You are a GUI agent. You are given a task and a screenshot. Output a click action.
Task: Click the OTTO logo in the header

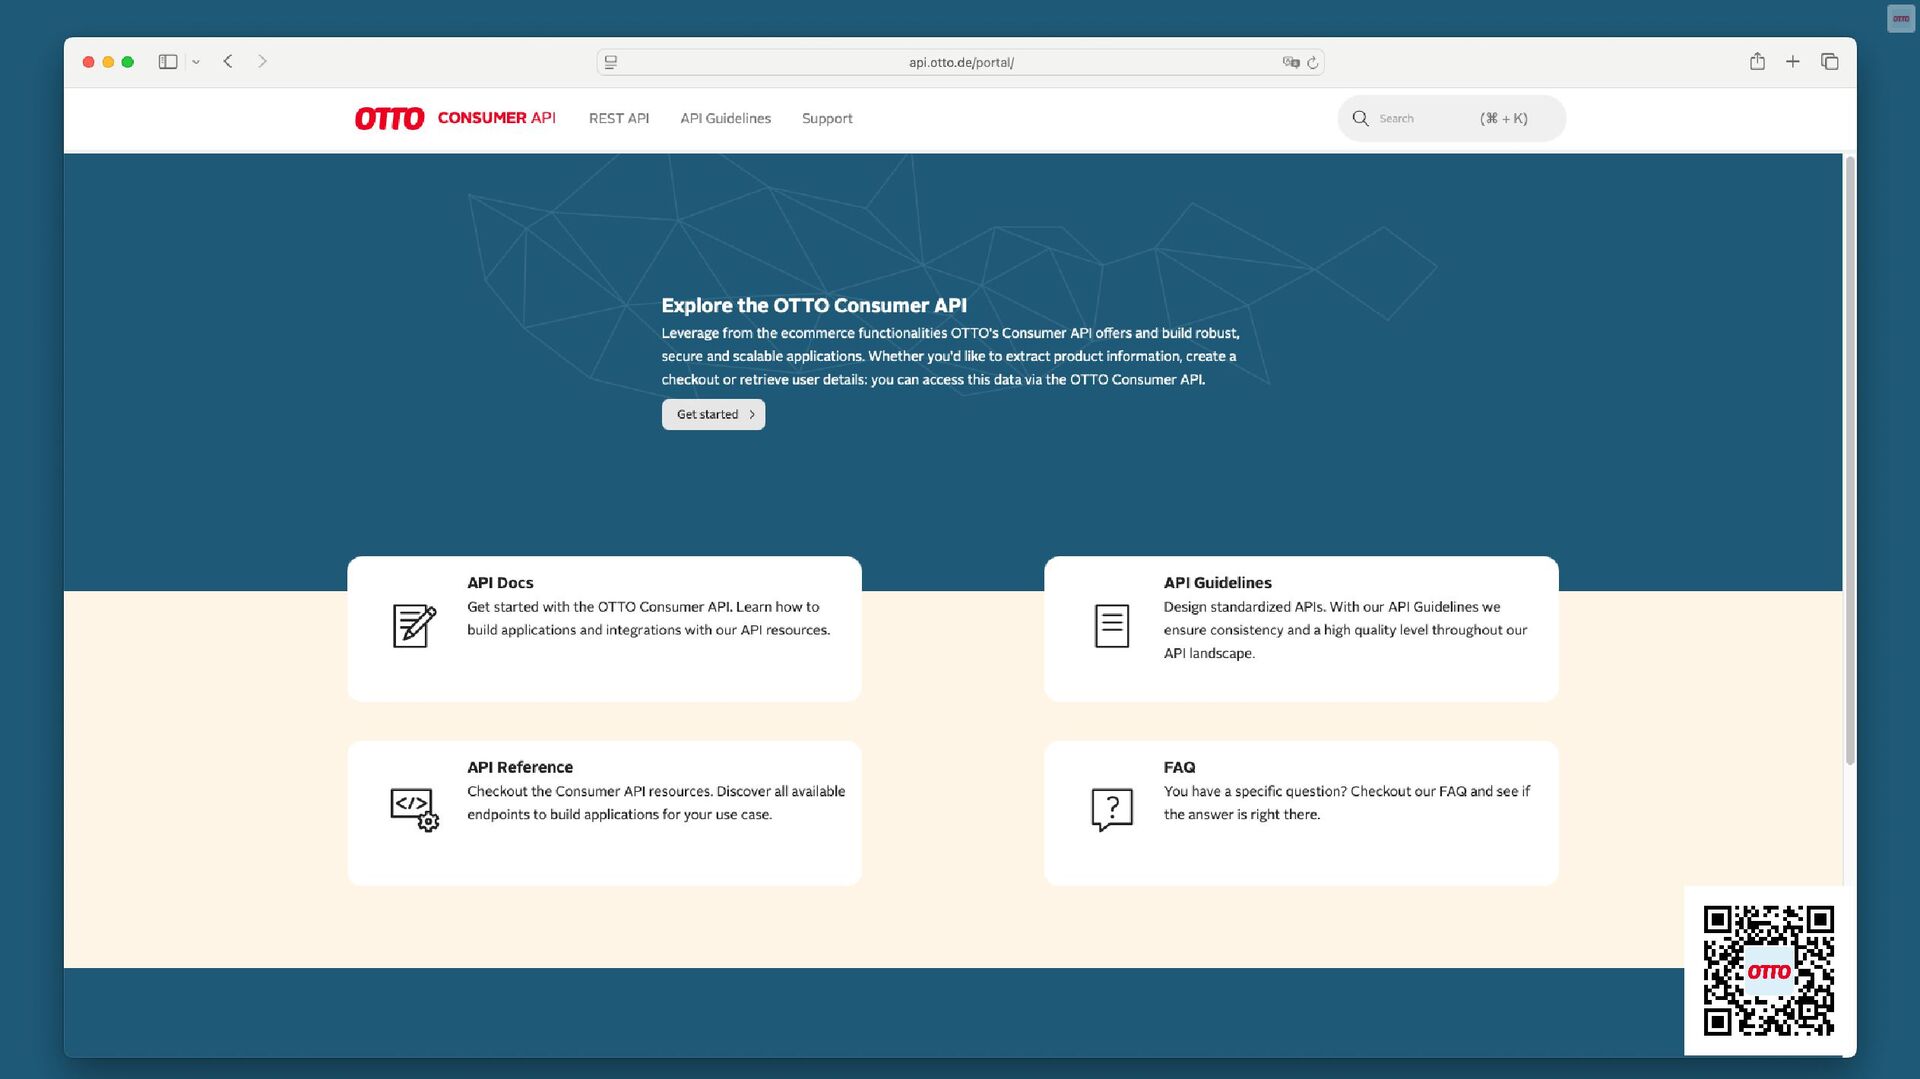[x=389, y=119]
